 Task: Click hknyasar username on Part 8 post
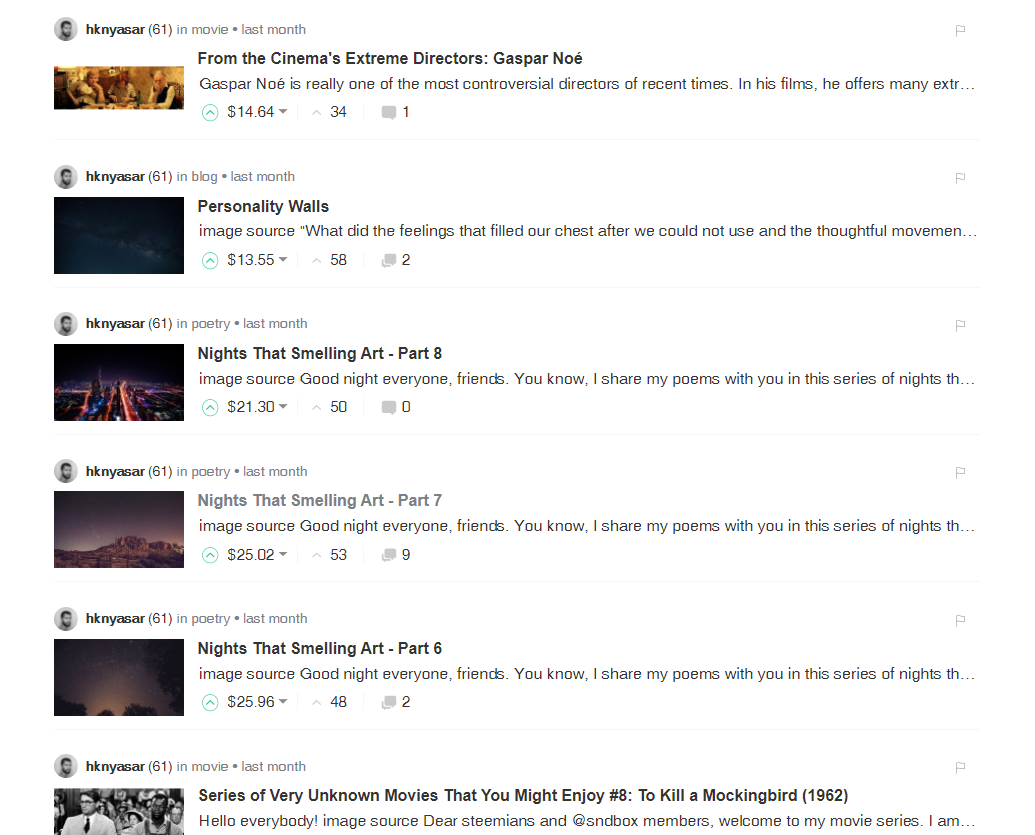coord(115,324)
